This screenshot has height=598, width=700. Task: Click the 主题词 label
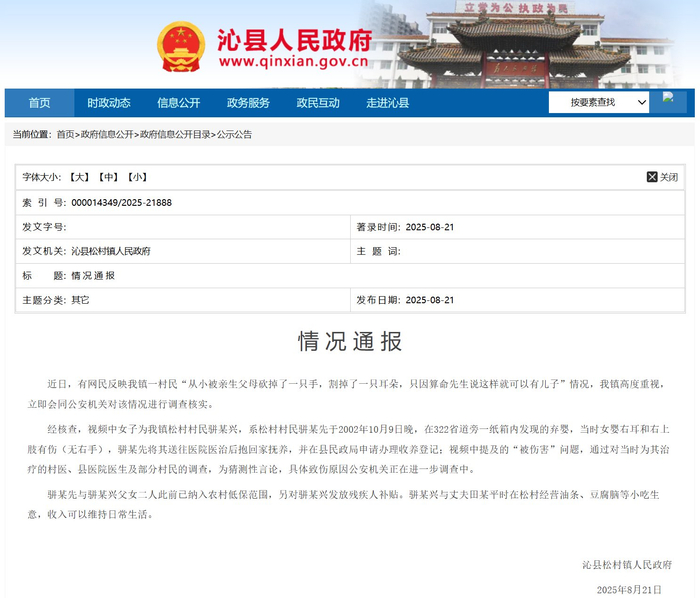coord(378,251)
